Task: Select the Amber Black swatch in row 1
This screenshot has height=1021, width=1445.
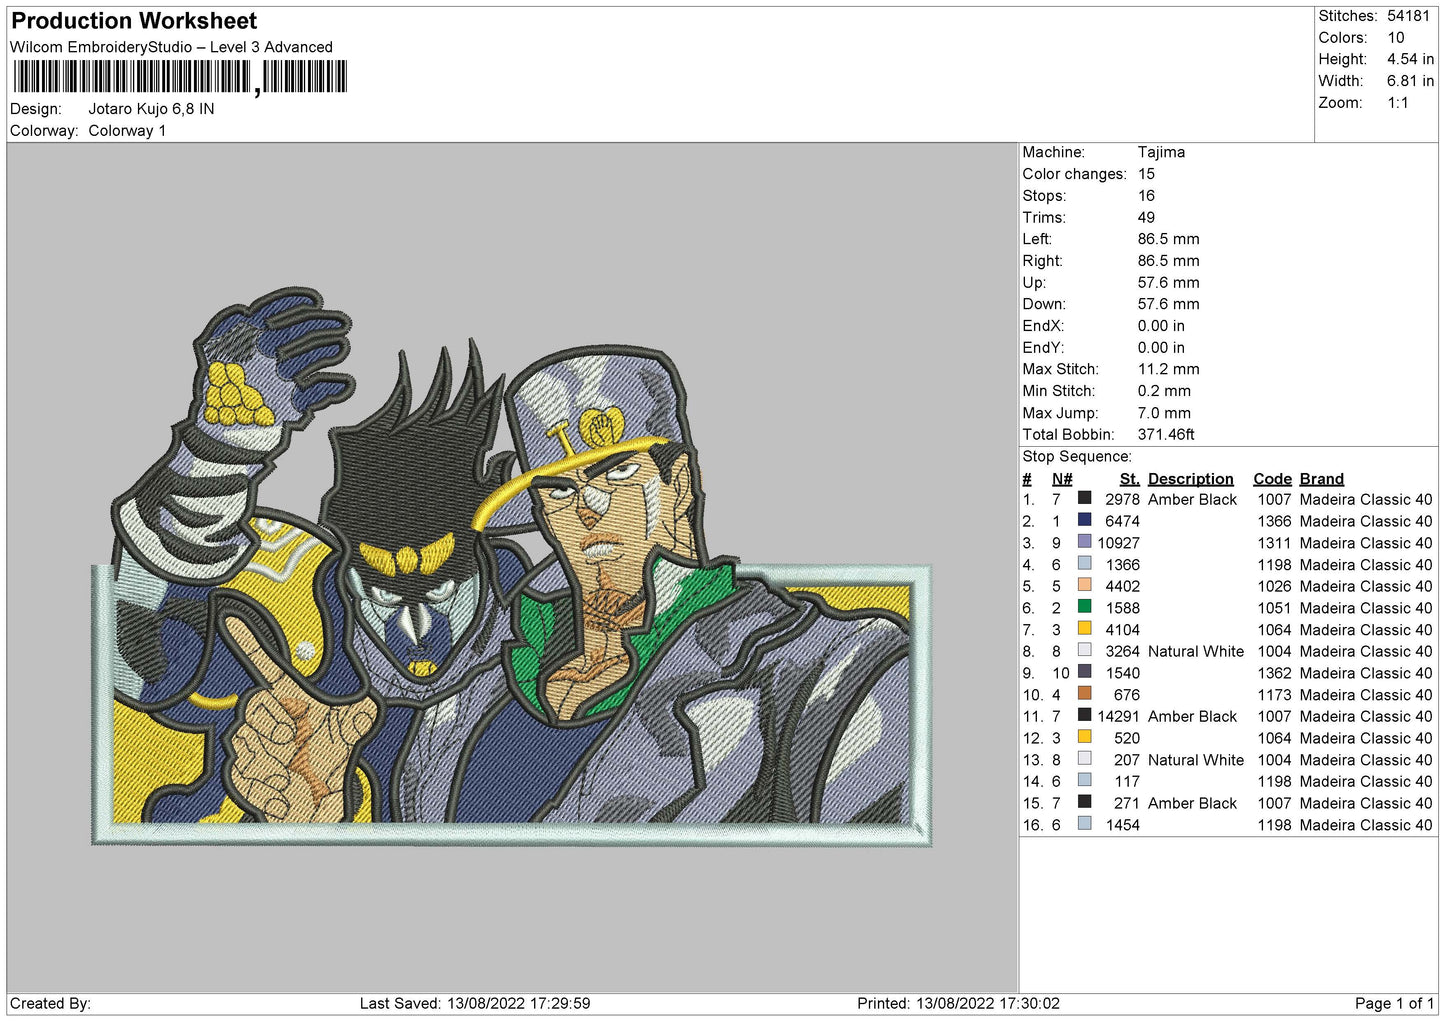Action: (1084, 498)
